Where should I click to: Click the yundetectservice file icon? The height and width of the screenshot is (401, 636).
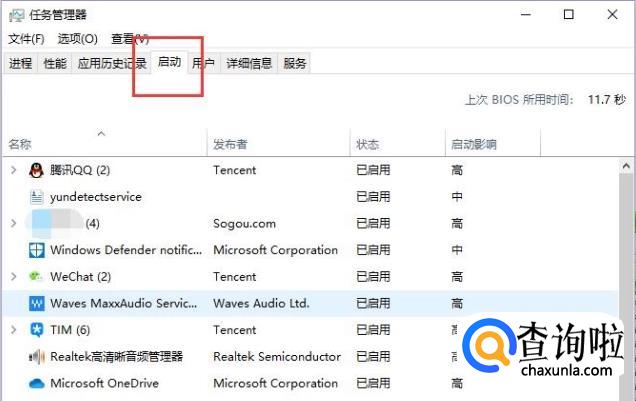37,197
